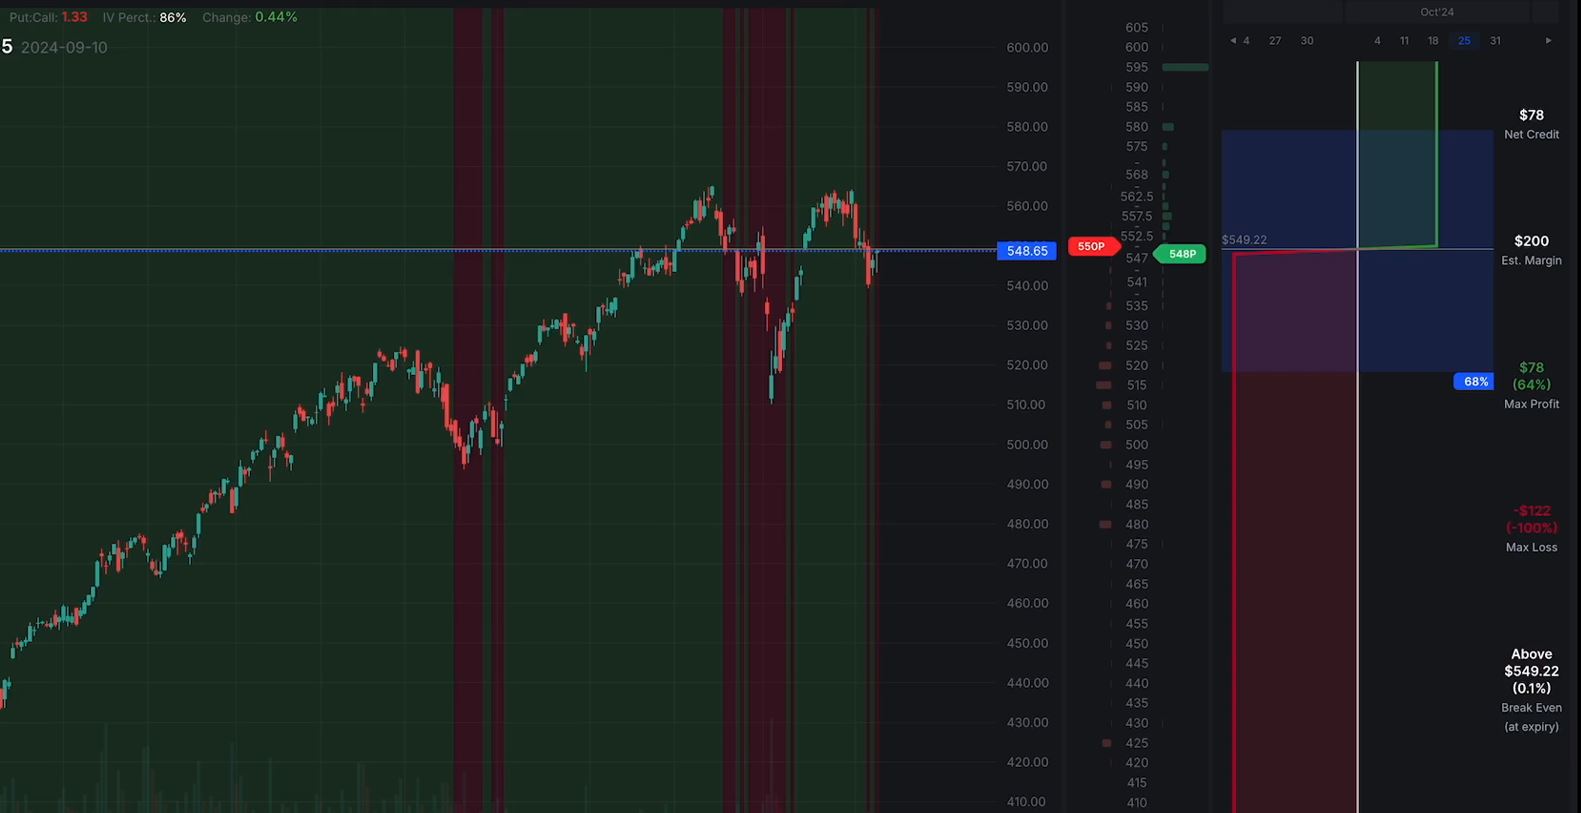Select expiration date 31 in October

coord(1495,41)
